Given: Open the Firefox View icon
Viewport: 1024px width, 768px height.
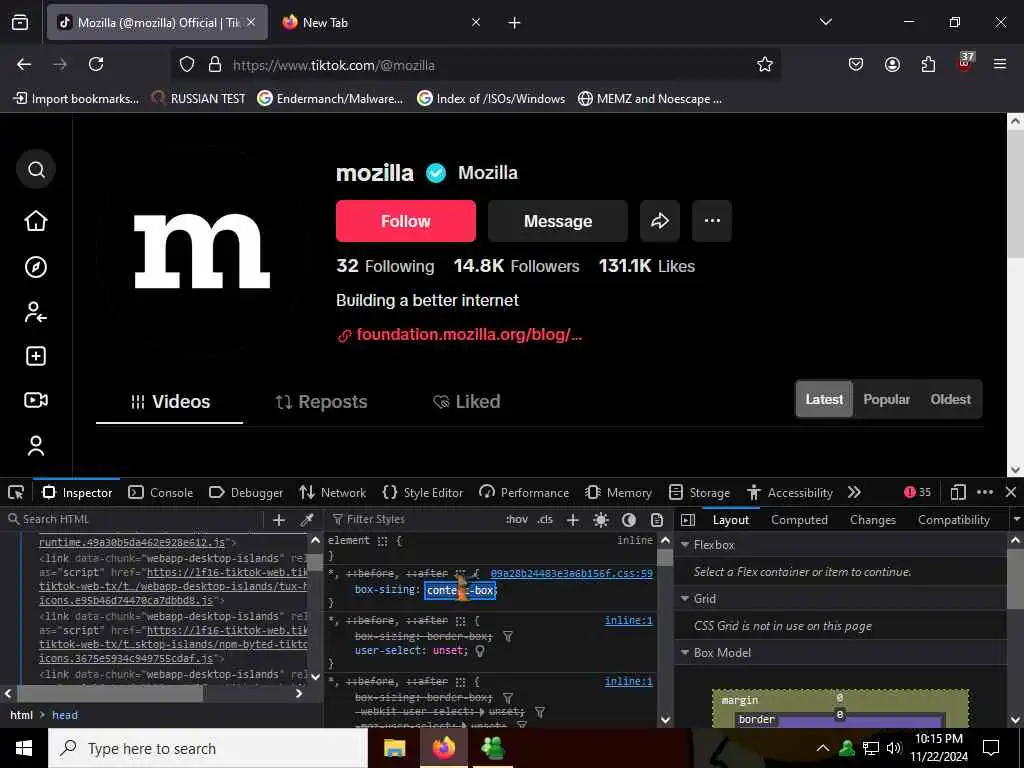Looking at the screenshot, I should (20, 23).
